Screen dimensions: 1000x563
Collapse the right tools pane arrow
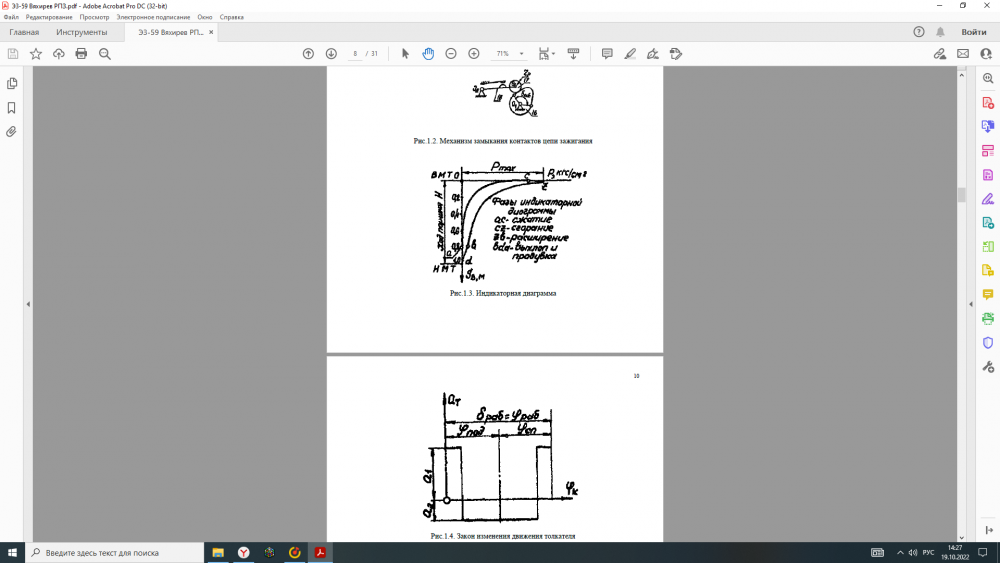[971, 304]
